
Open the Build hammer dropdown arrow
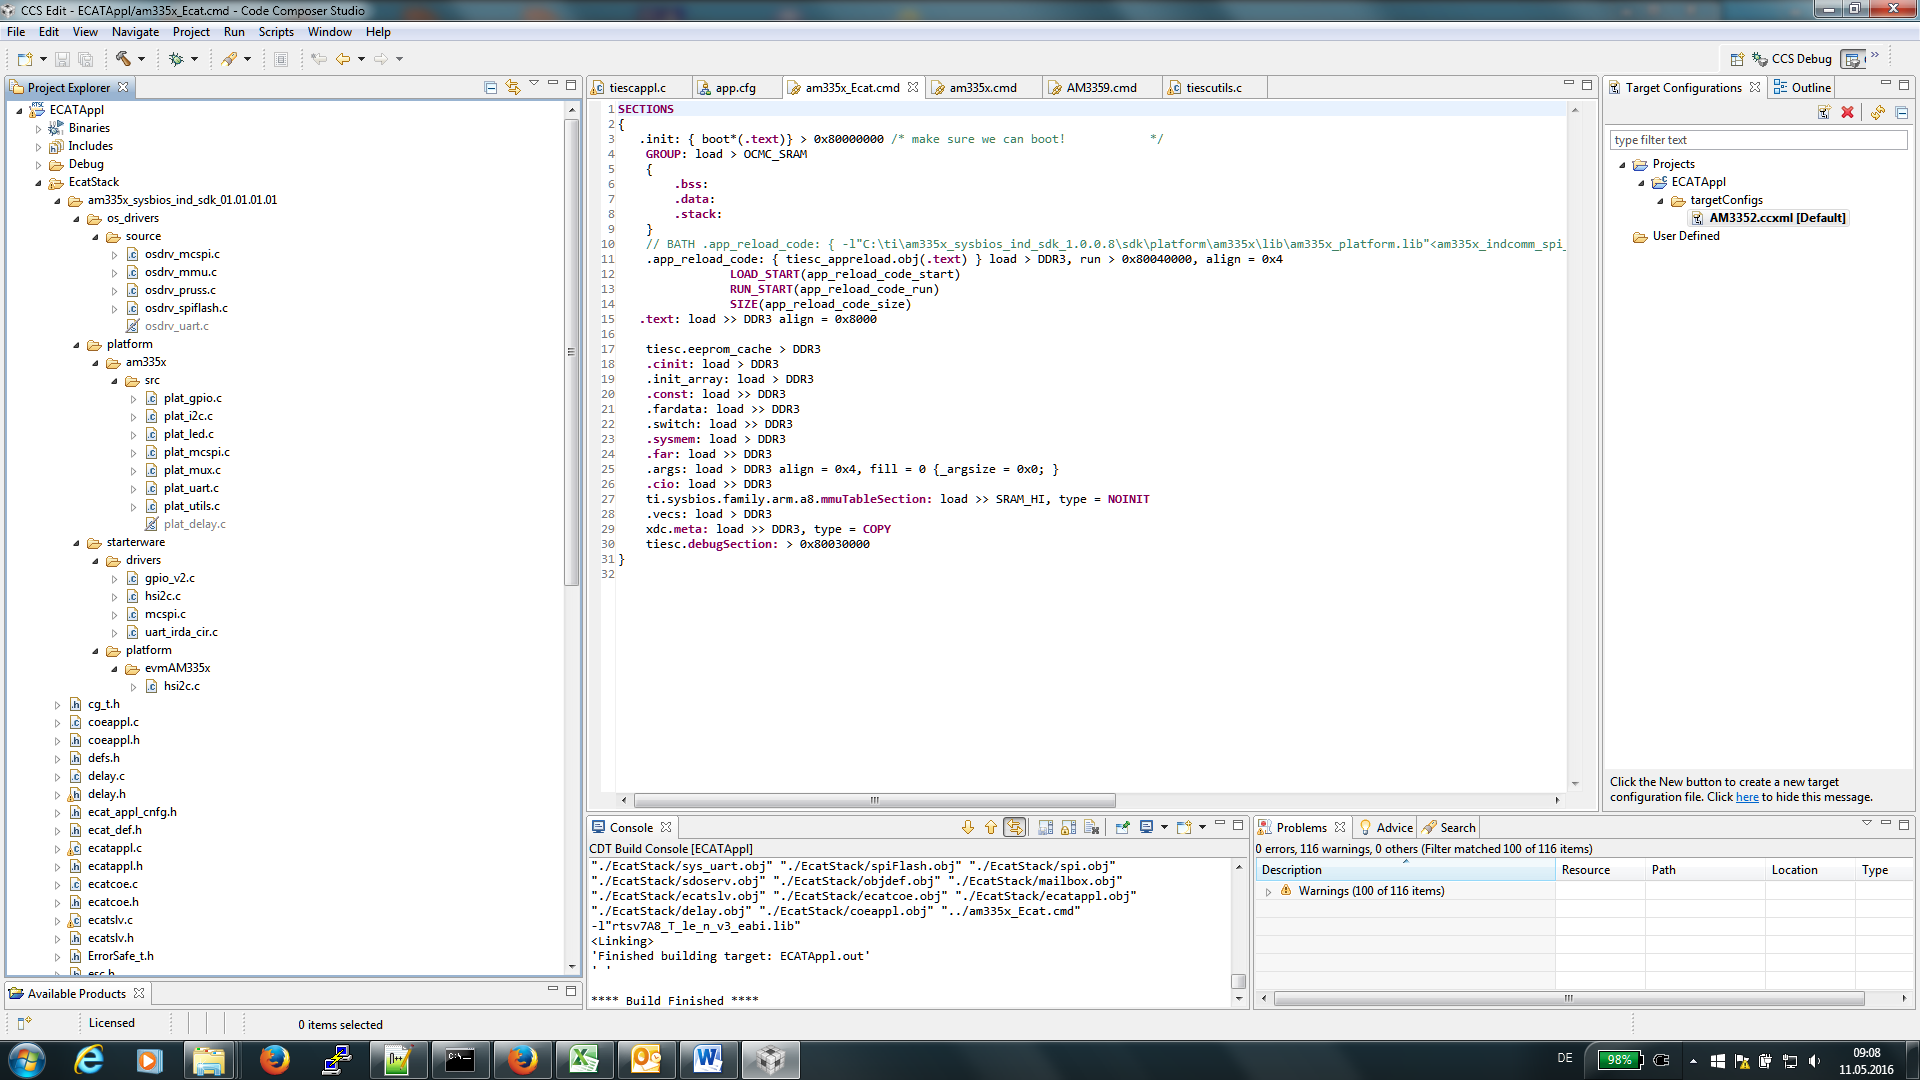pos(141,59)
